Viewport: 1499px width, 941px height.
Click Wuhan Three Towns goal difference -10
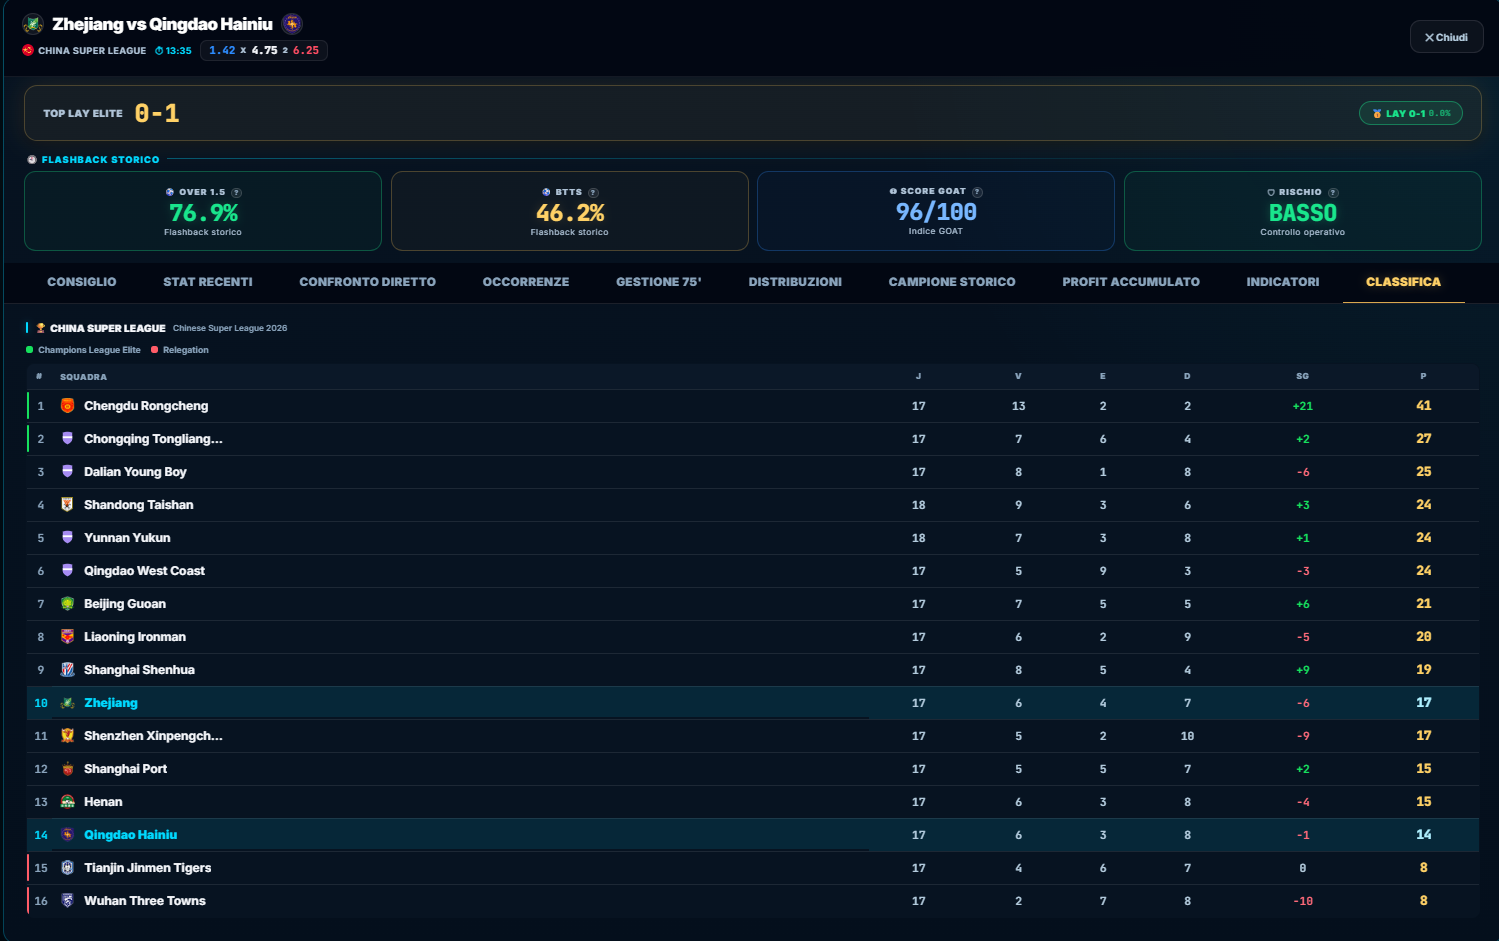1303,901
